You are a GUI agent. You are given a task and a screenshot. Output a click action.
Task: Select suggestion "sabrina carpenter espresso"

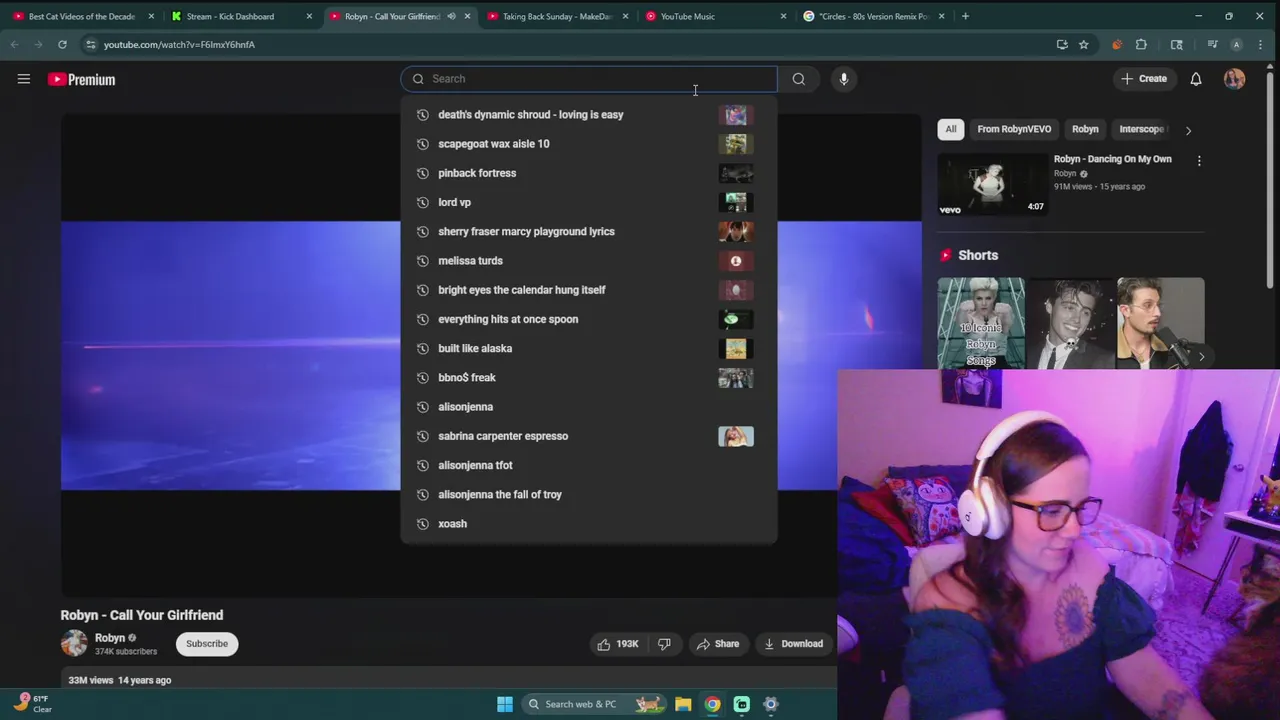[589, 436]
